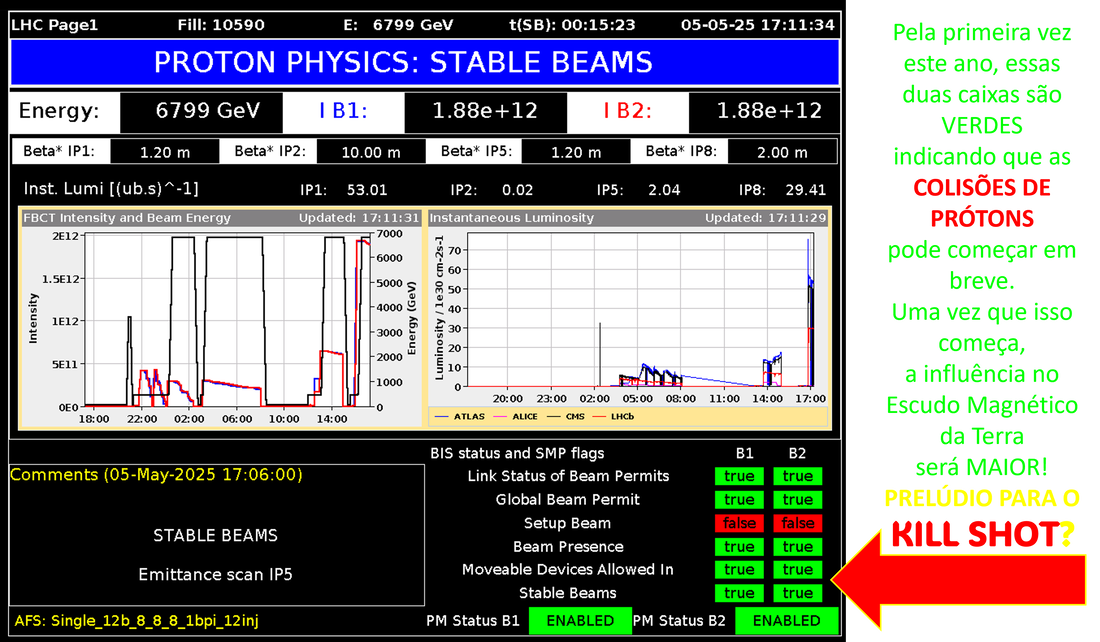Select the STABLE BEAMS comment line
The width and height of the screenshot is (1100, 642).
coord(215,535)
